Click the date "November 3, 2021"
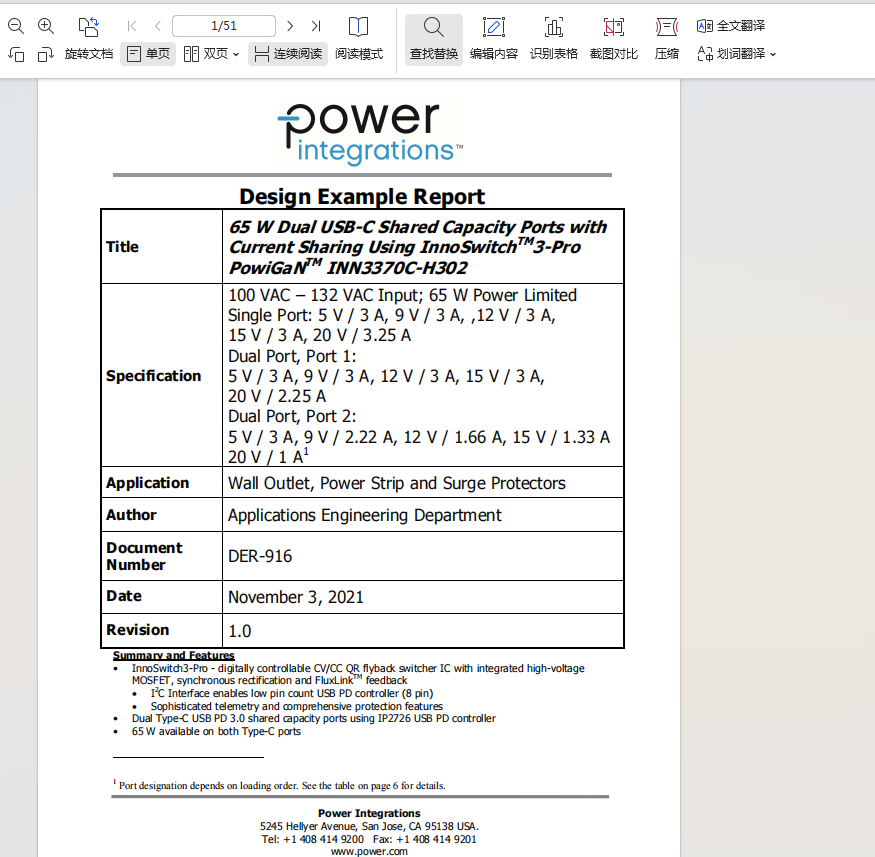 296,597
